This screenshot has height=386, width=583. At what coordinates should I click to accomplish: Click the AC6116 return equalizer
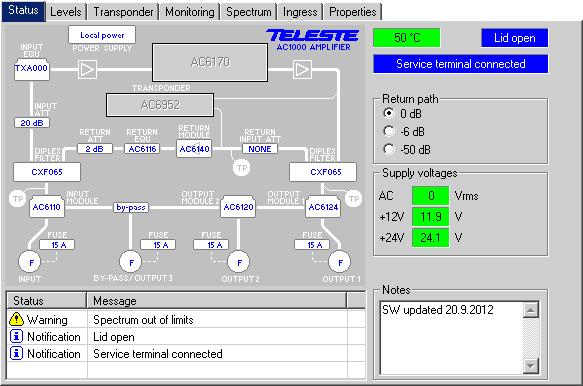point(142,149)
